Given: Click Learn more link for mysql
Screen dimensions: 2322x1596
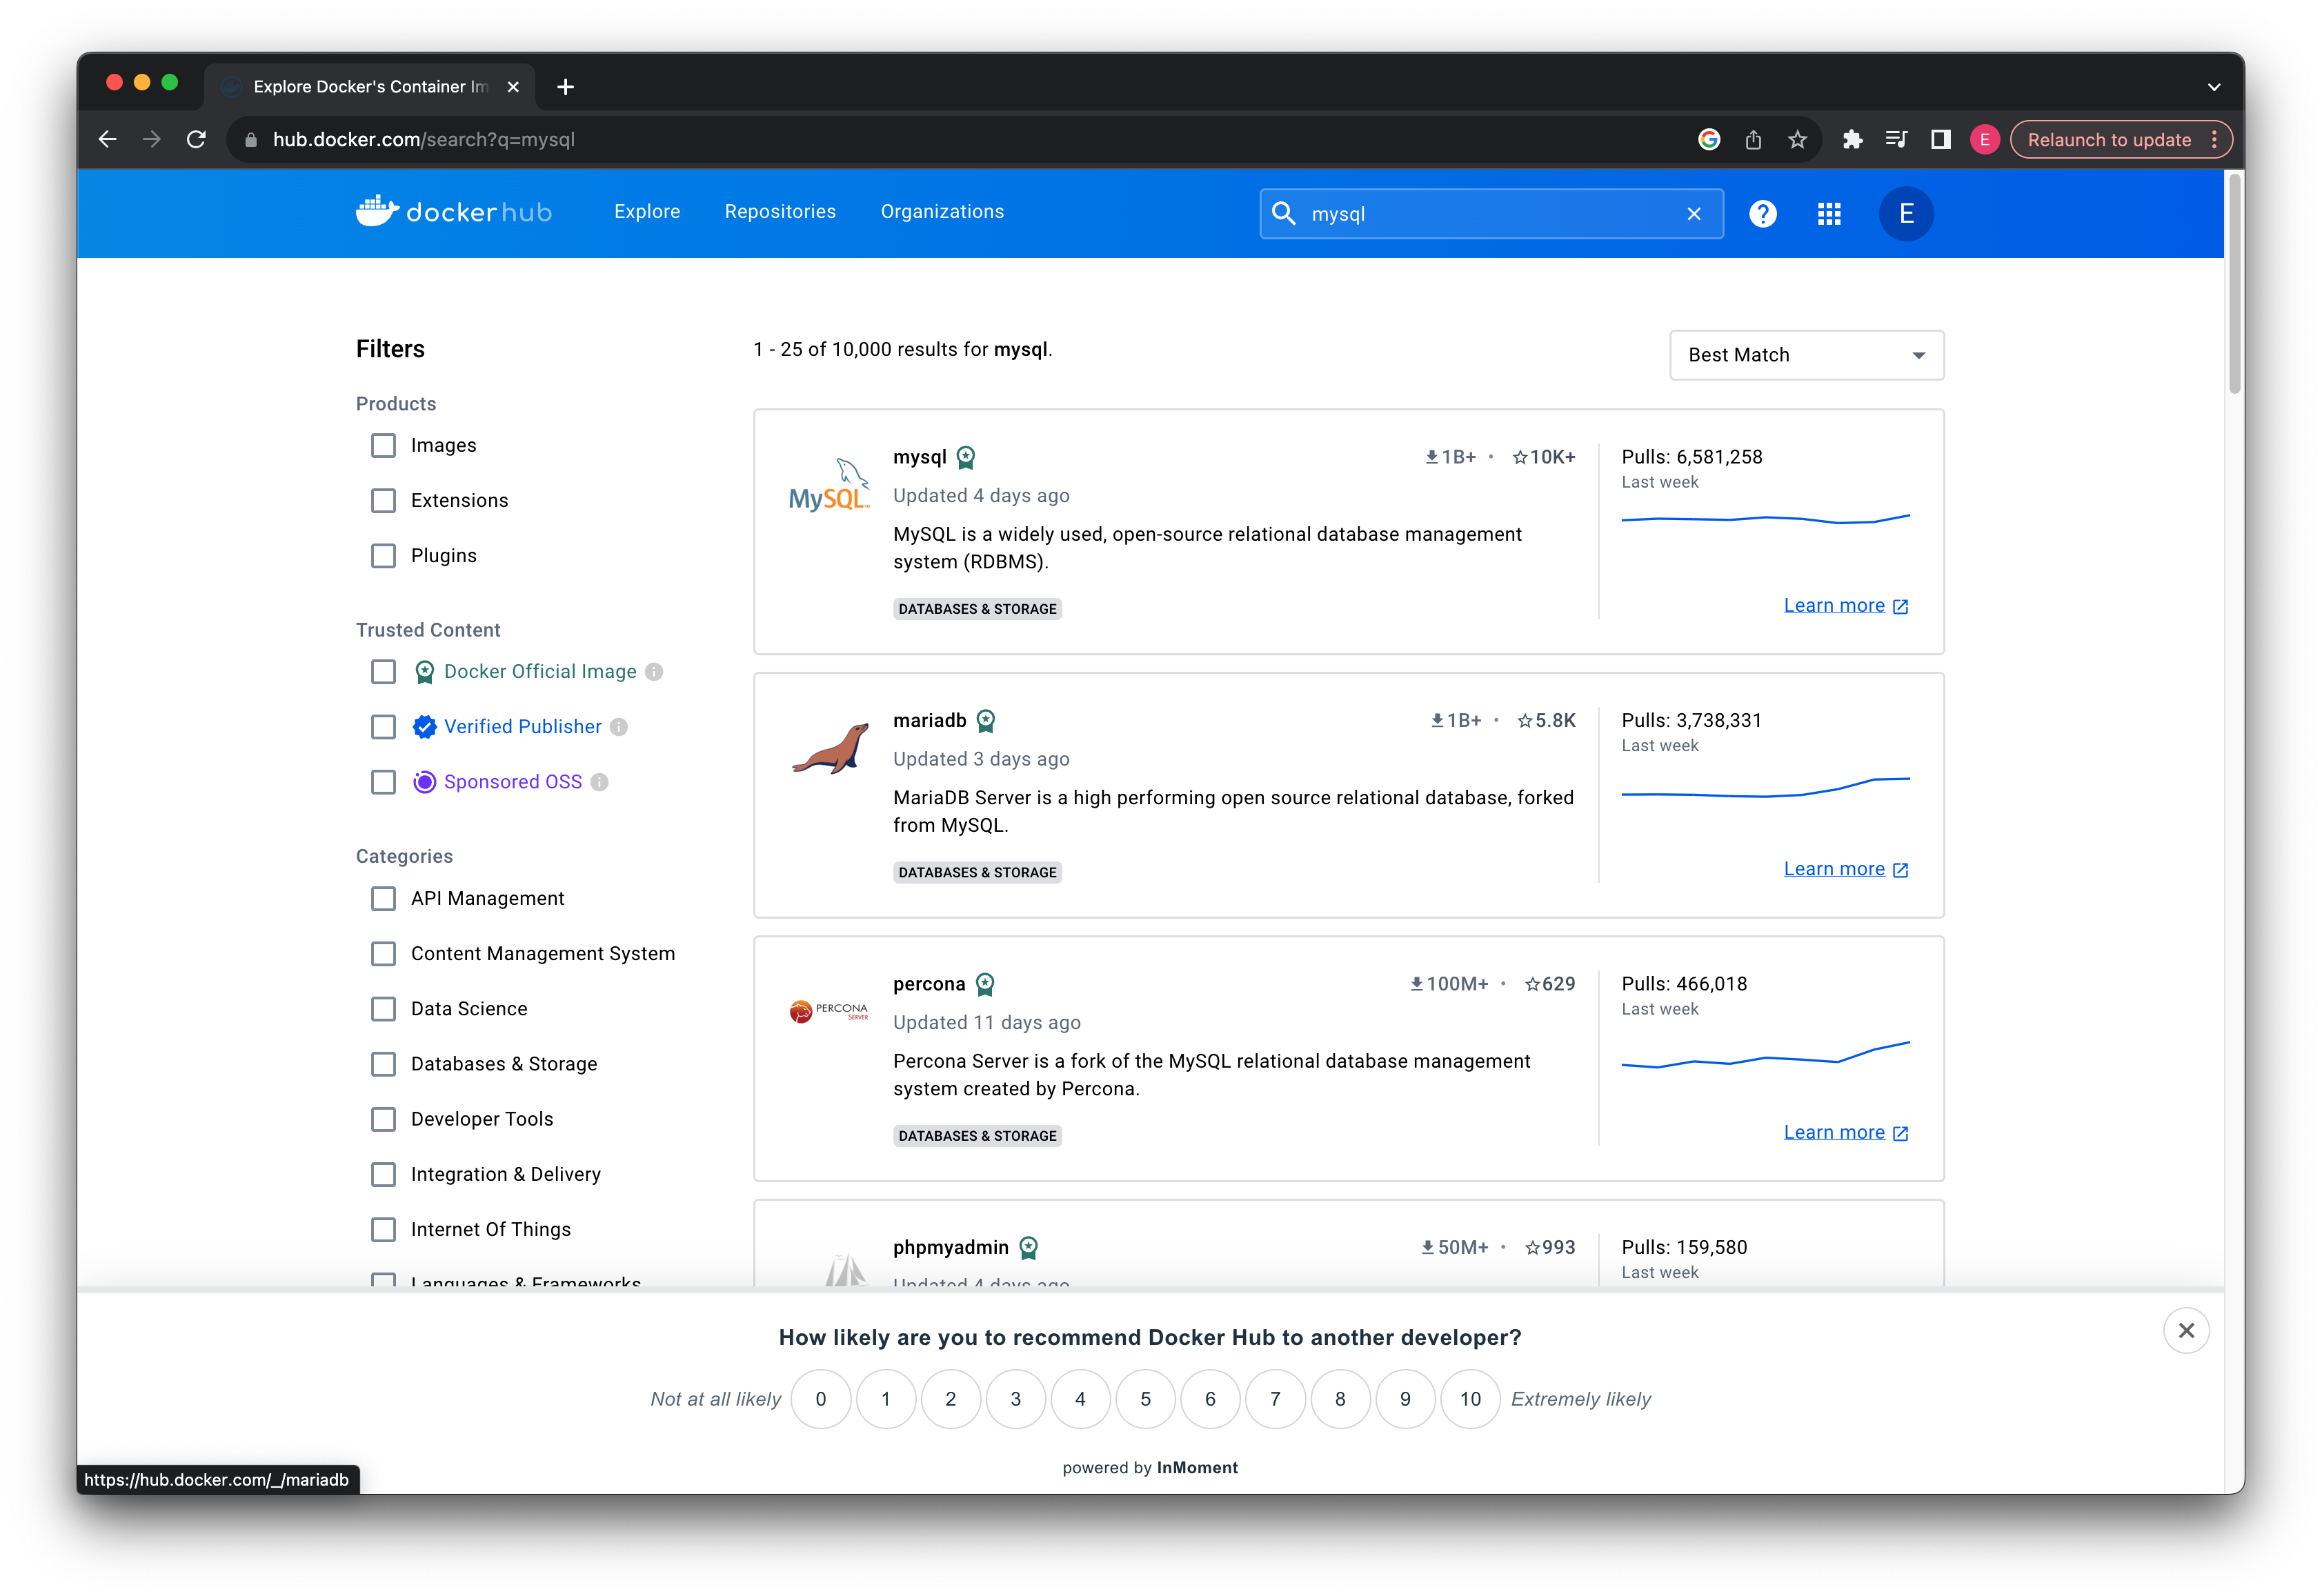Looking at the screenshot, I should (x=1845, y=605).
